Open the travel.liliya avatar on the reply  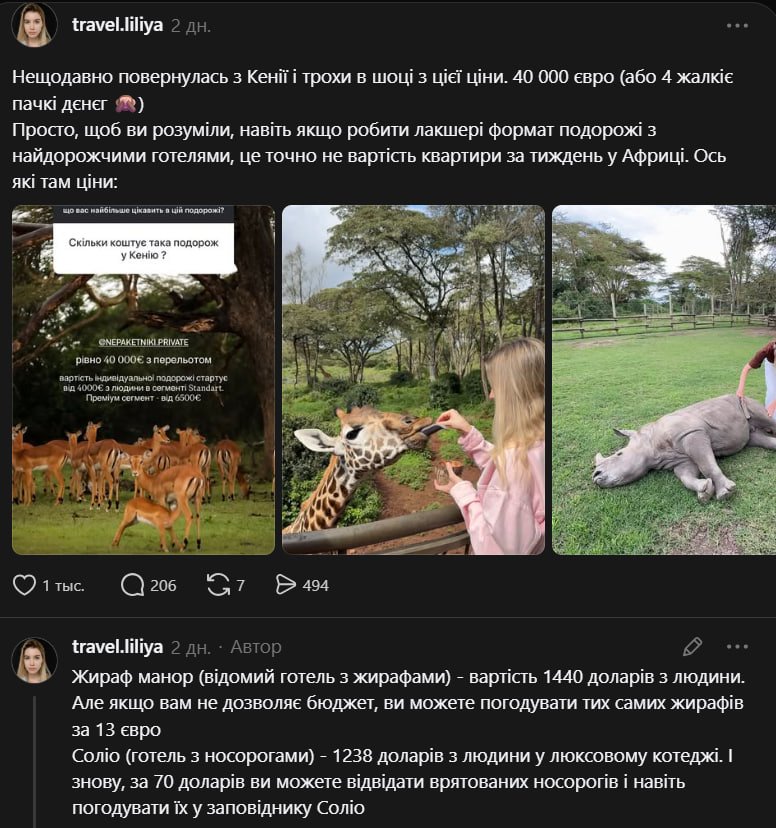(x=34, y=660)
